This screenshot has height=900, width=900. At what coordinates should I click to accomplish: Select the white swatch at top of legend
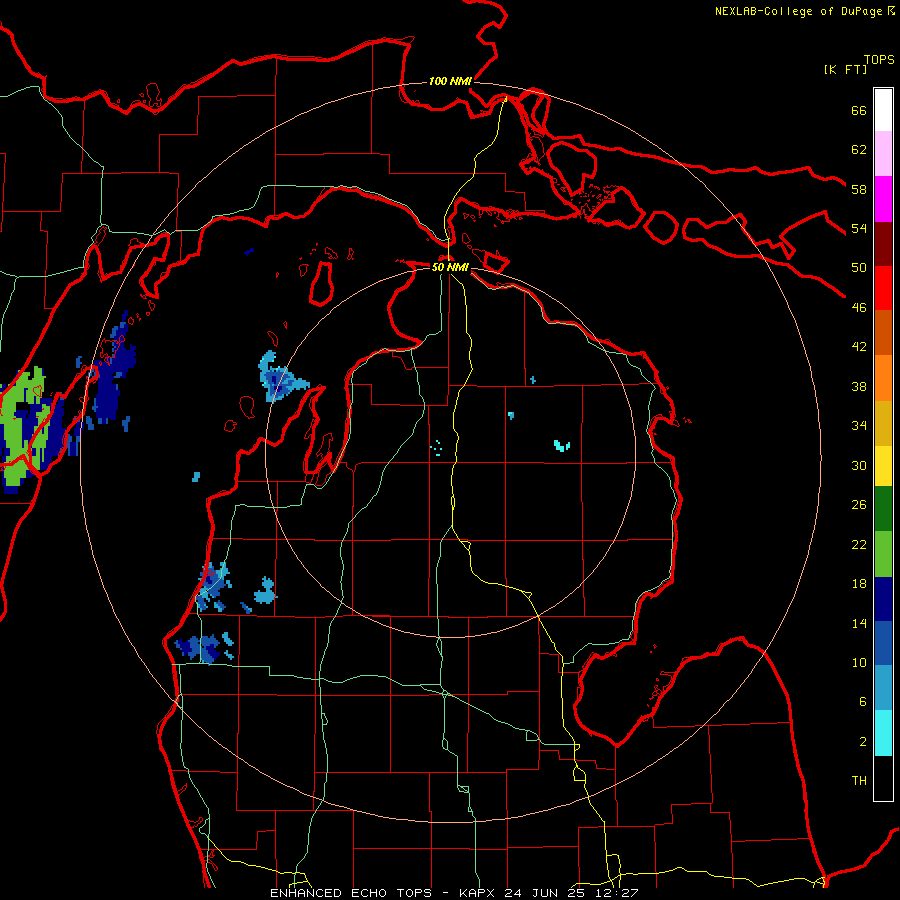click(883, 110)
